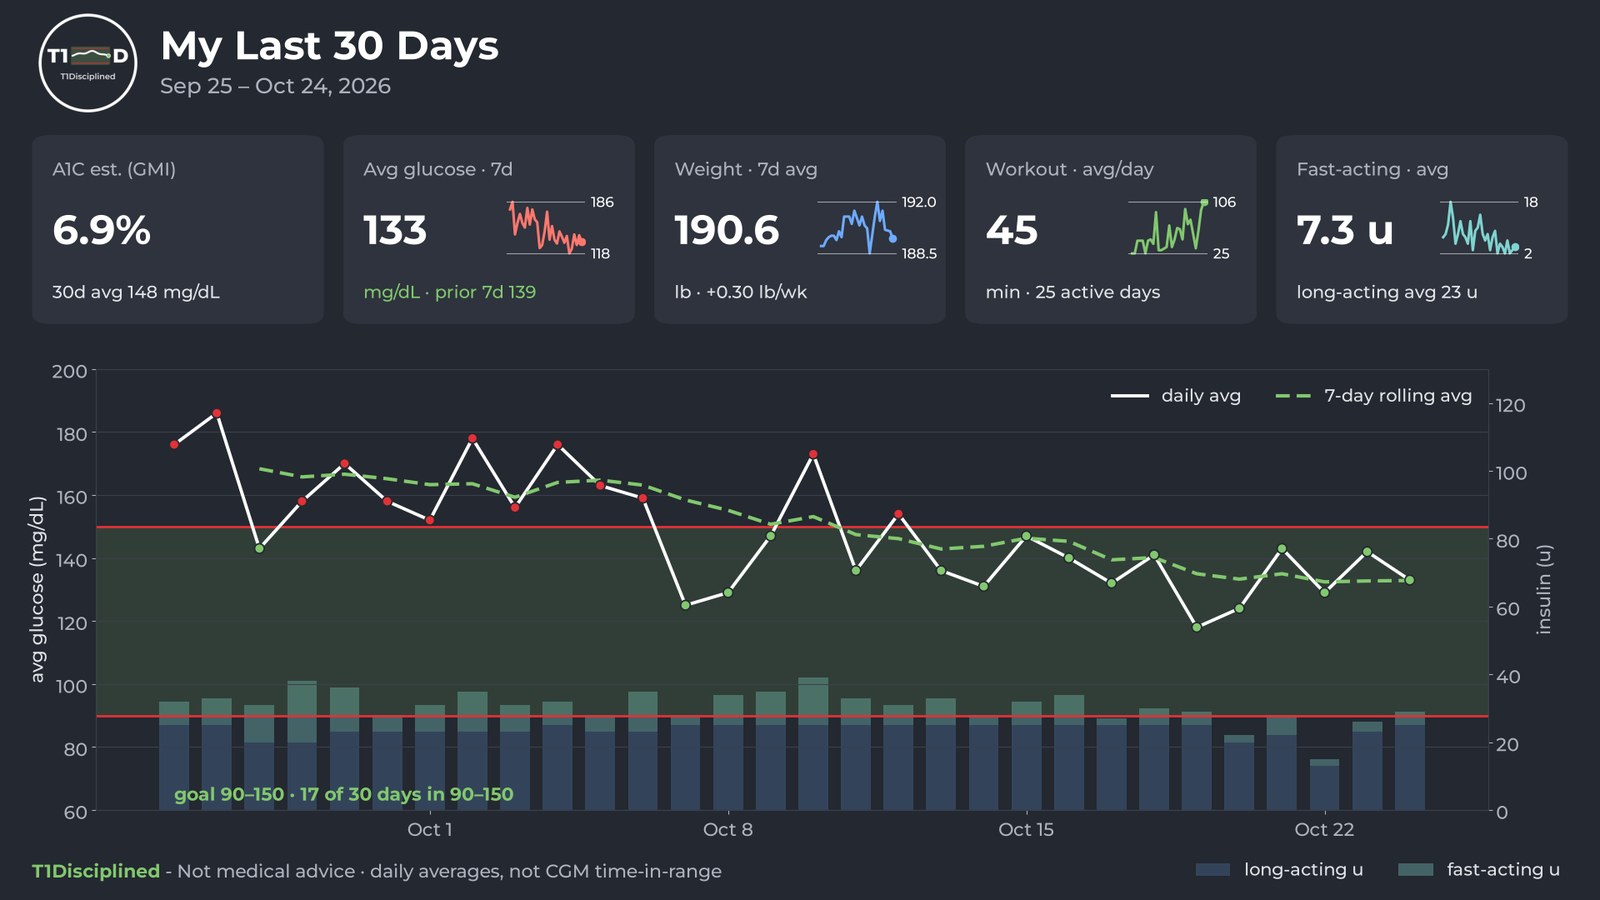Image resolution: width=1600 pixels, height=900 pixels.
Task: Click the 106 max label on workout sparkline
Action: [1224, 202]
